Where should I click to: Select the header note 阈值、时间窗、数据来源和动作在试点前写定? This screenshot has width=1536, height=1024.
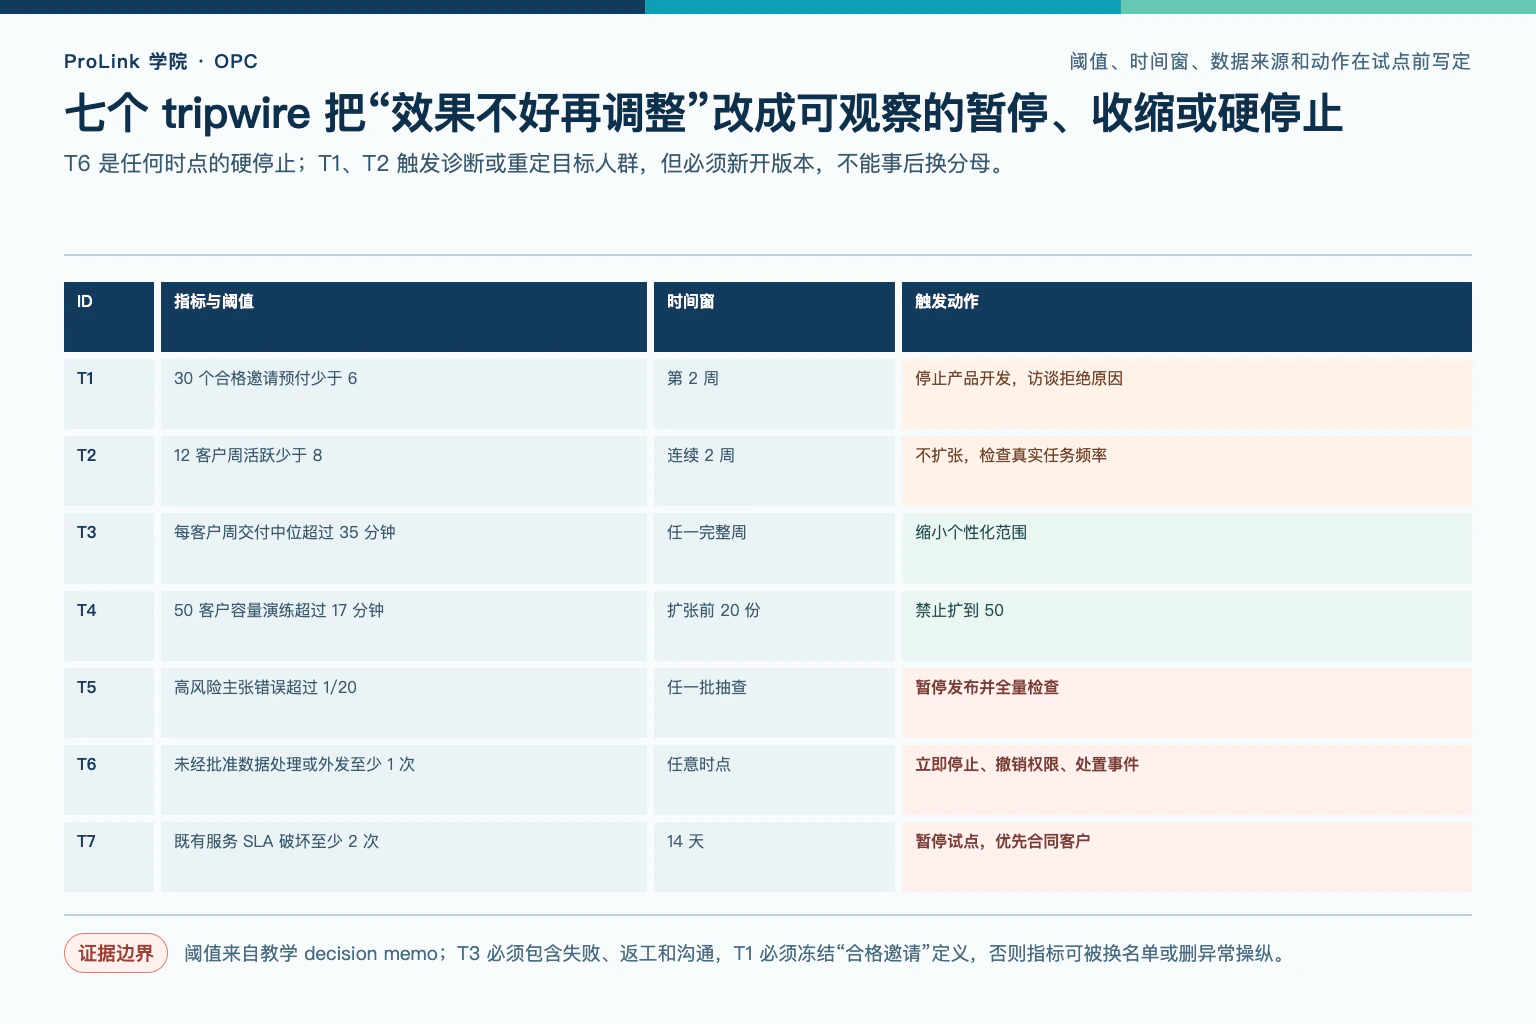pyautogui.click(x=1270, y=61)
